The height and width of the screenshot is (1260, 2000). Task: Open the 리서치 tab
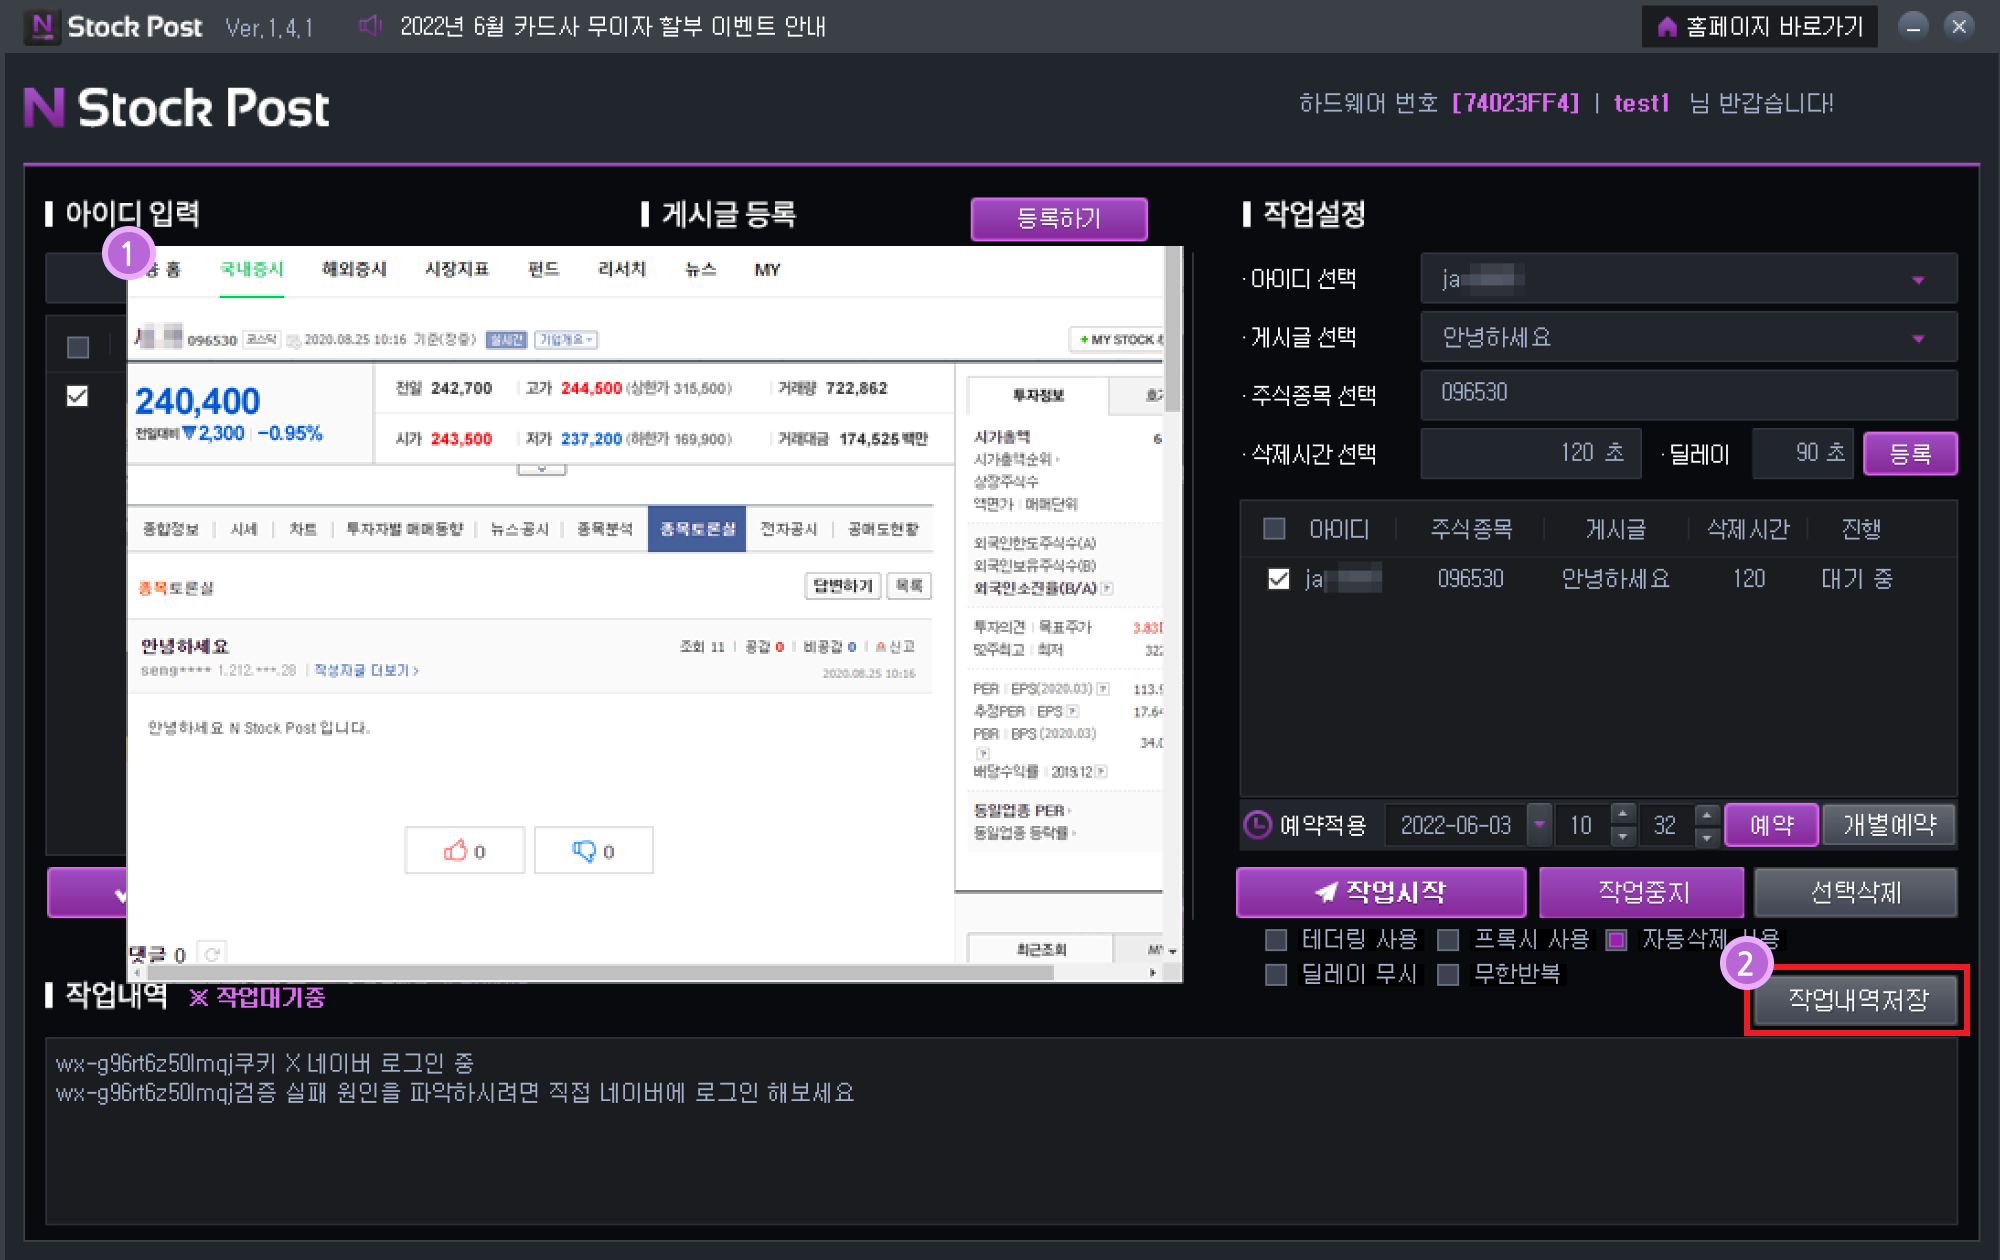pos(622,269)
